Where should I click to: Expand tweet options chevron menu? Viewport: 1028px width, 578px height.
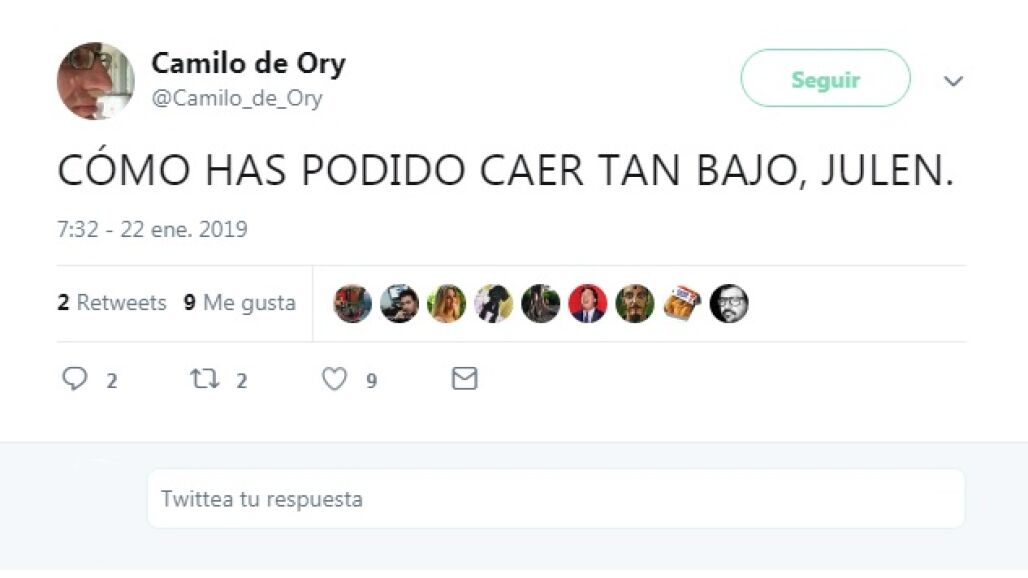click(x=953, y=81)
